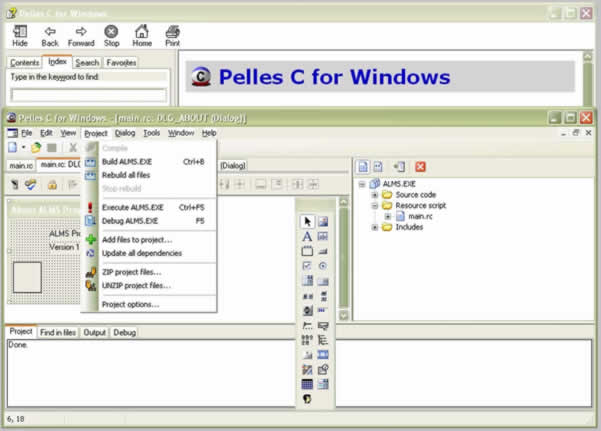Click the keyword input field in help Index
The width and height of the screenshot is (601, 431).
[89, 95]
